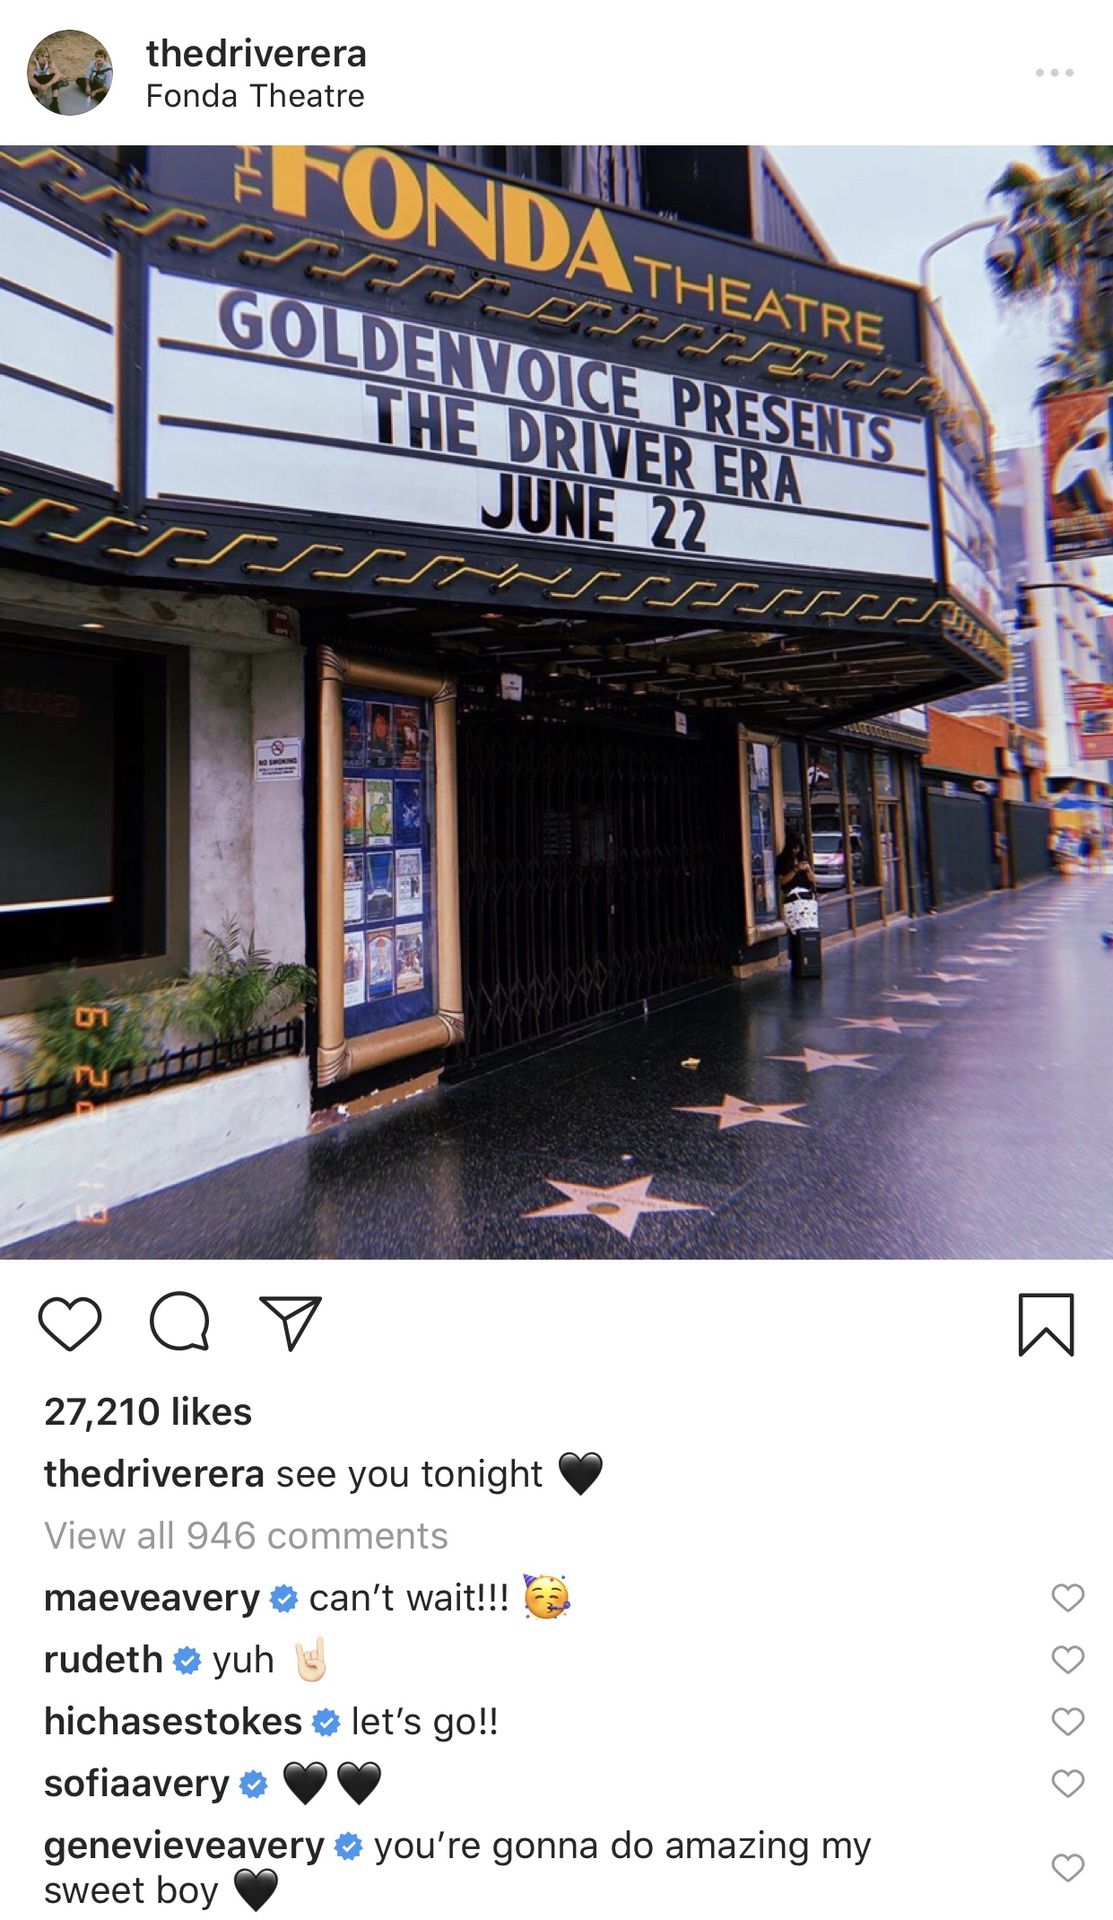
Task: Like sofiaavery's comment heart
Action: pos(1068,1783)
